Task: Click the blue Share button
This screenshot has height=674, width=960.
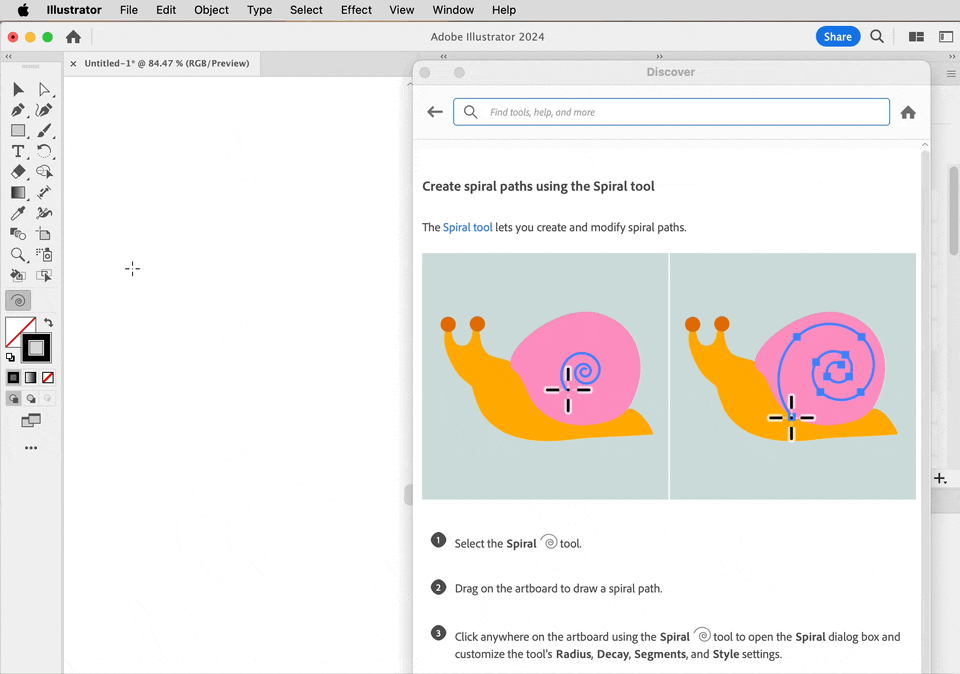Action: (x=838, y=37)
